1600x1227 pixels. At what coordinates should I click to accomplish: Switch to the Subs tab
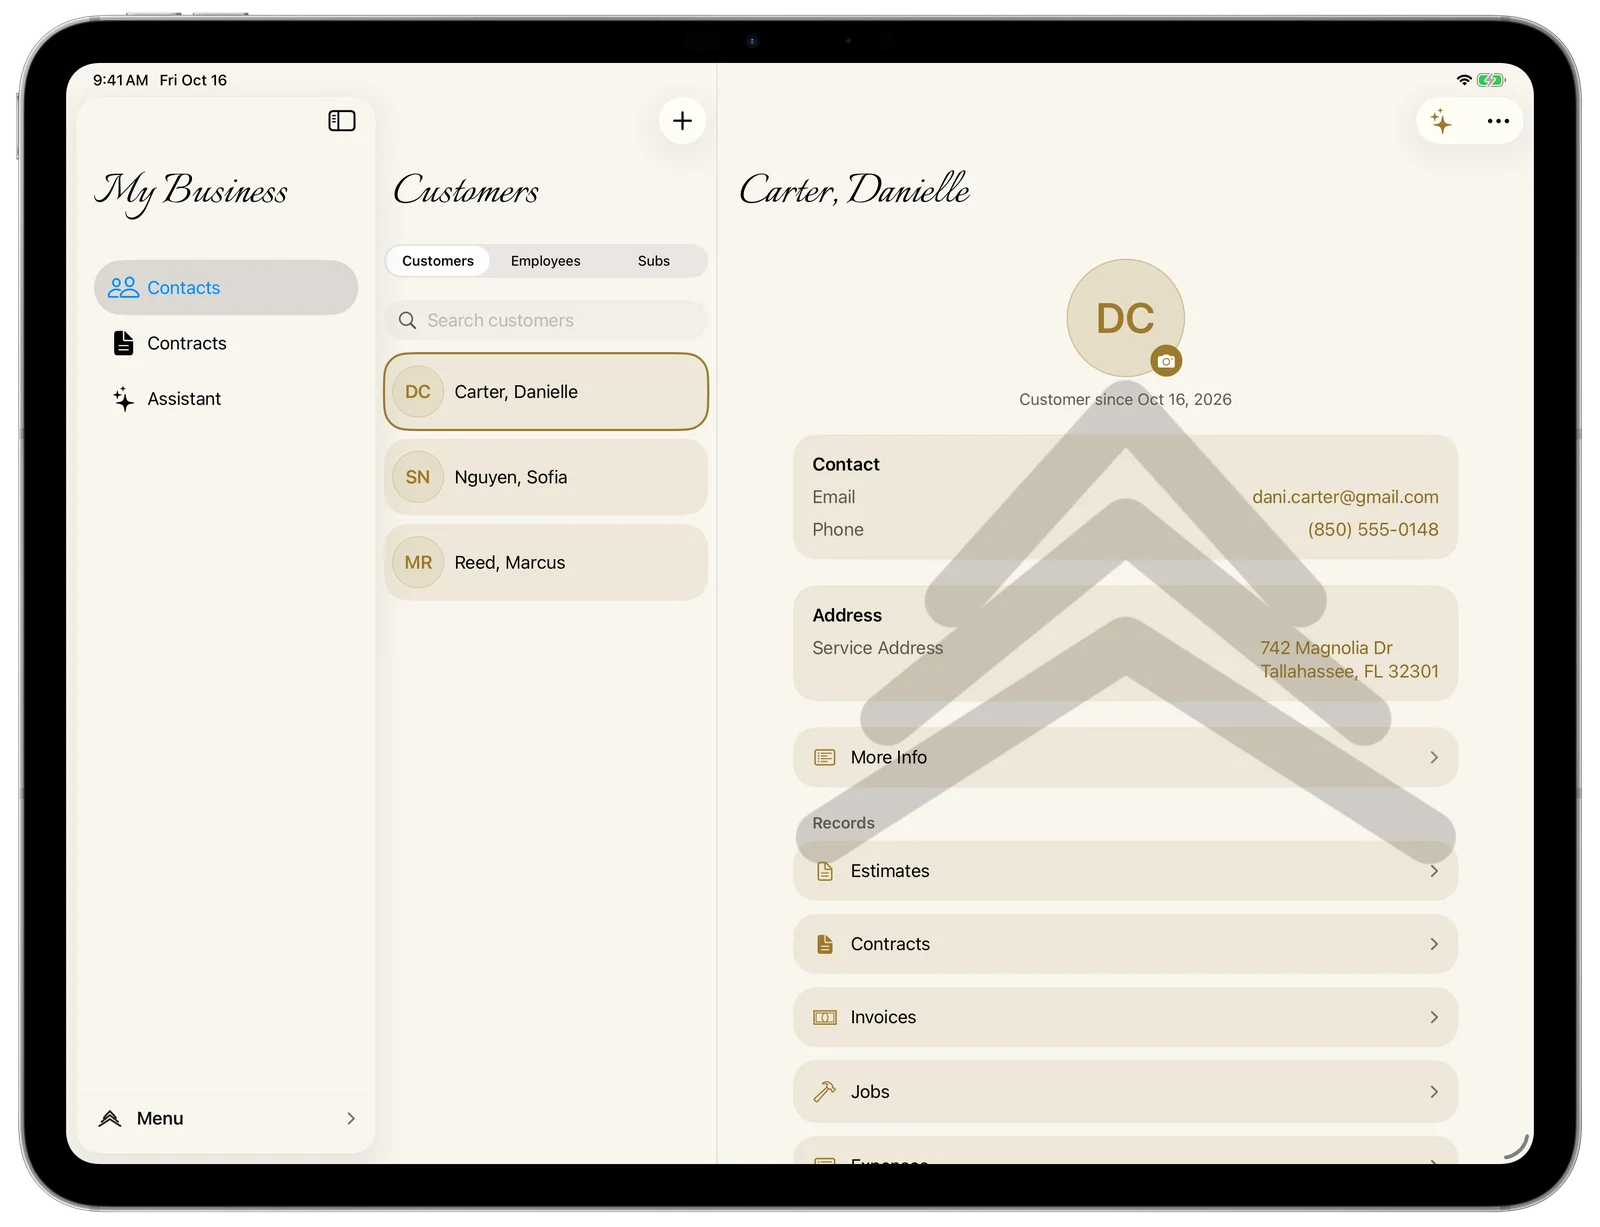pyautogui.click(x=654, y=261)
